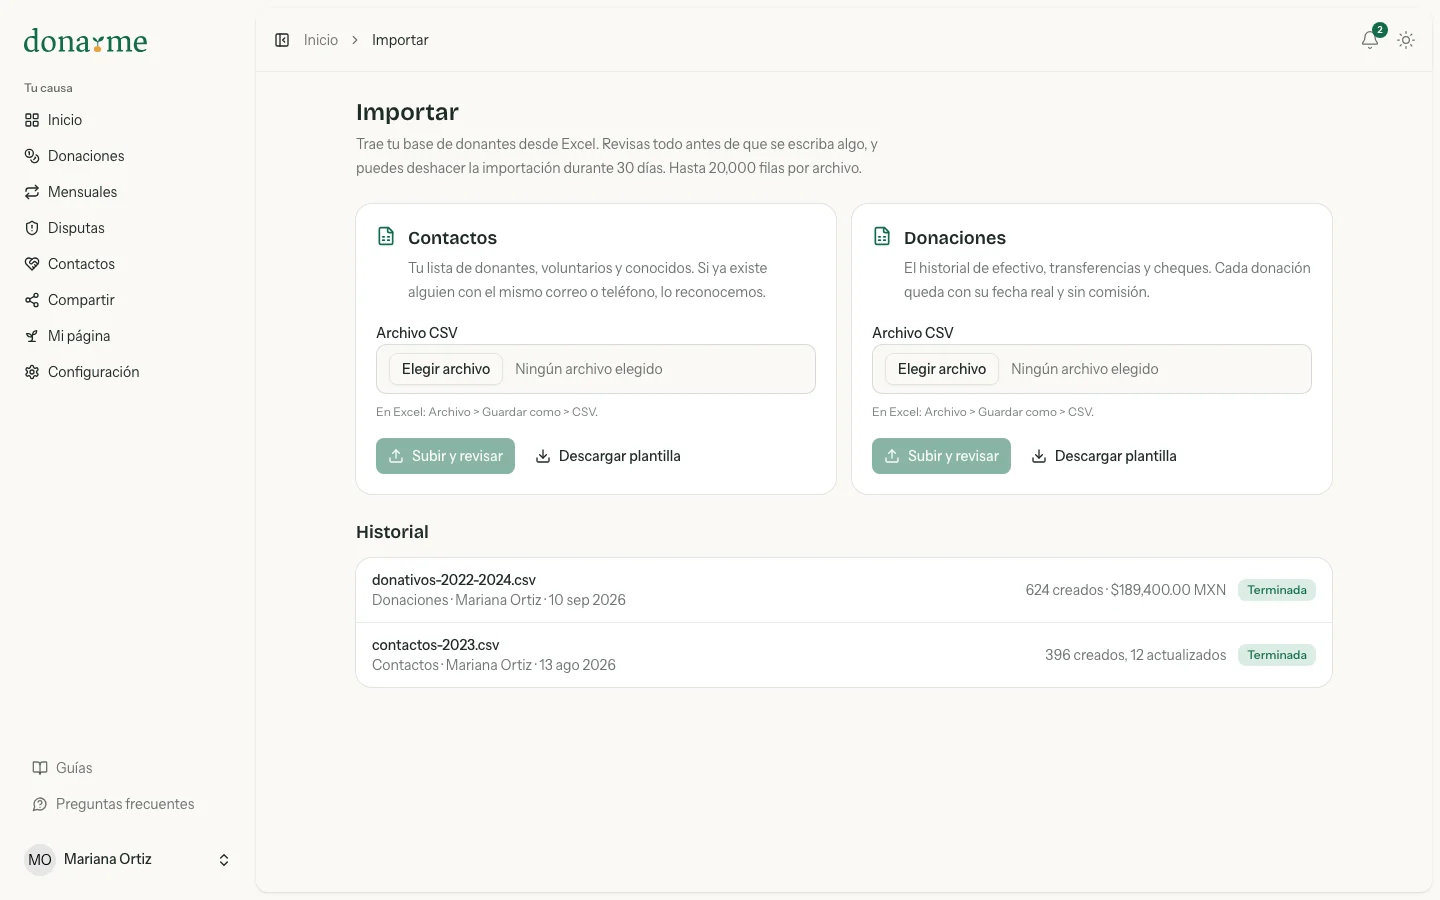Open Configuración in the sidebar

pos(127,372)
